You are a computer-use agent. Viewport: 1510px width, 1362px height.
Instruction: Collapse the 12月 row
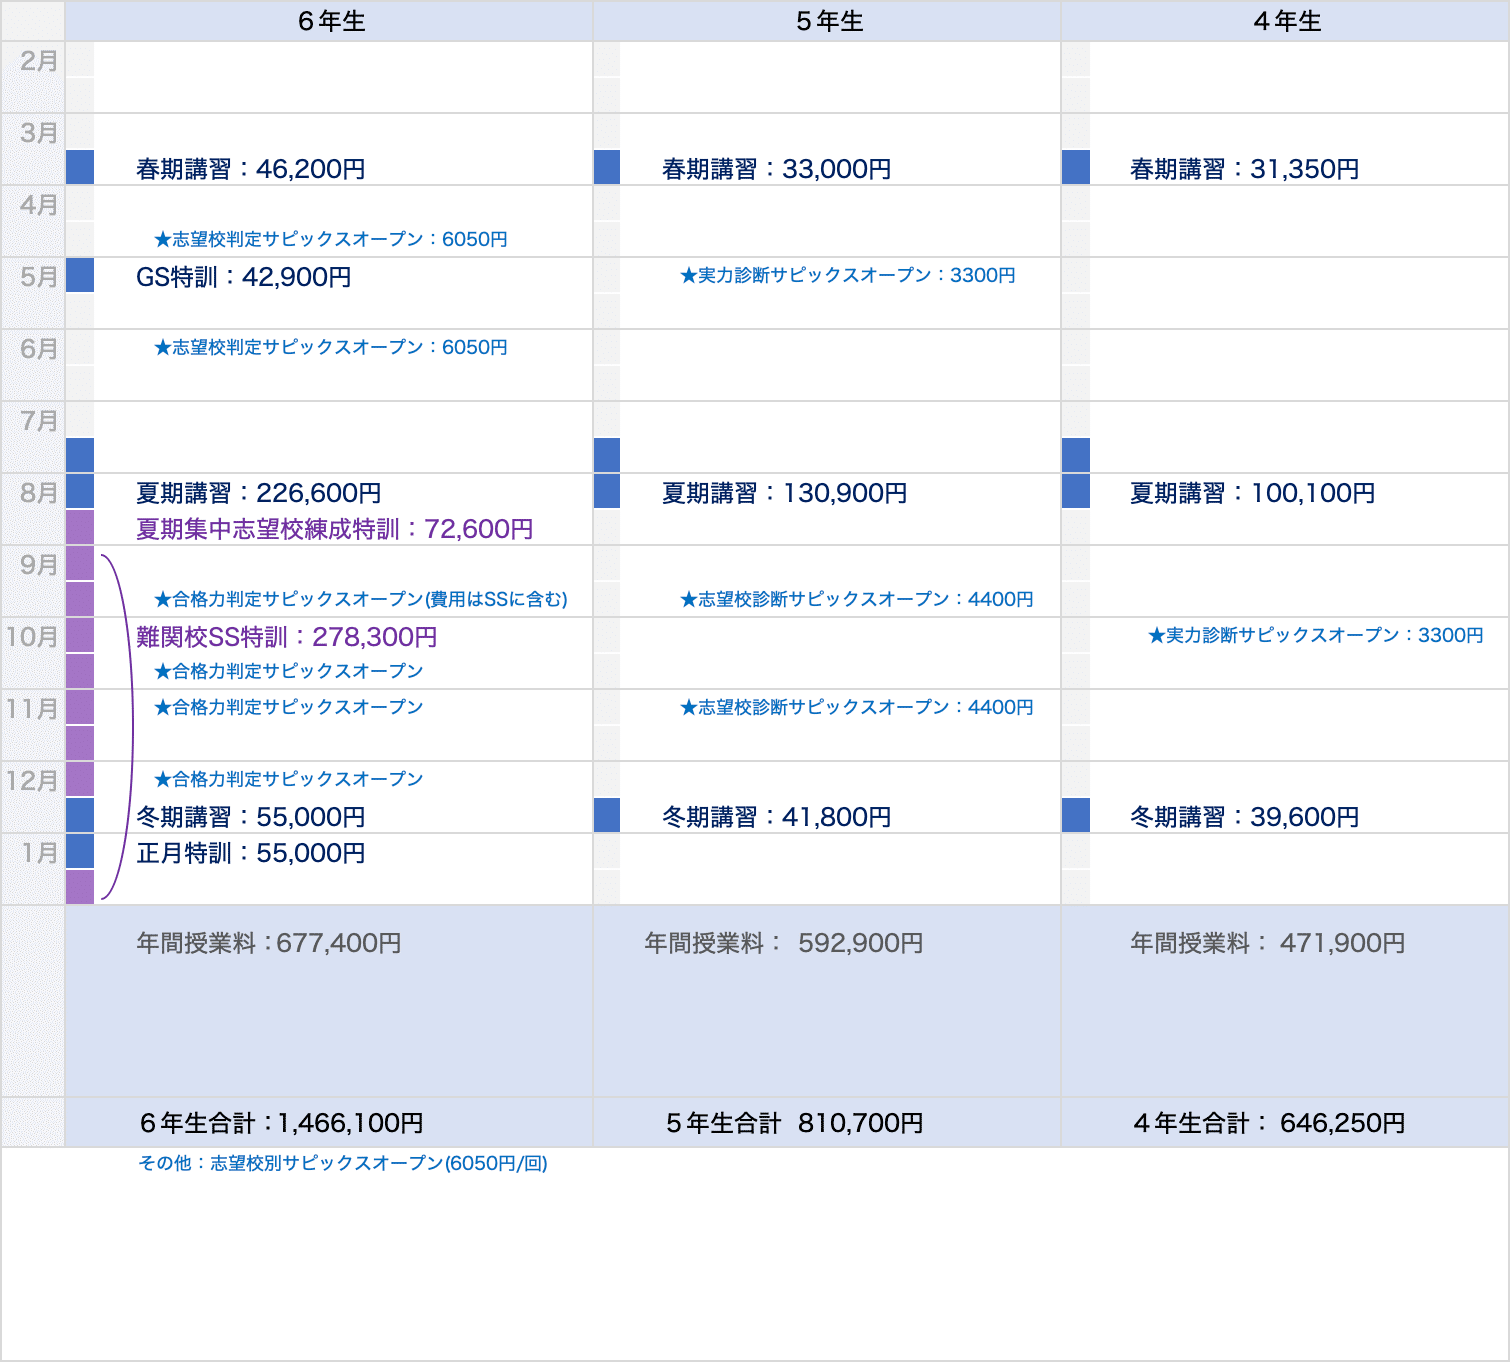point(34,782)
